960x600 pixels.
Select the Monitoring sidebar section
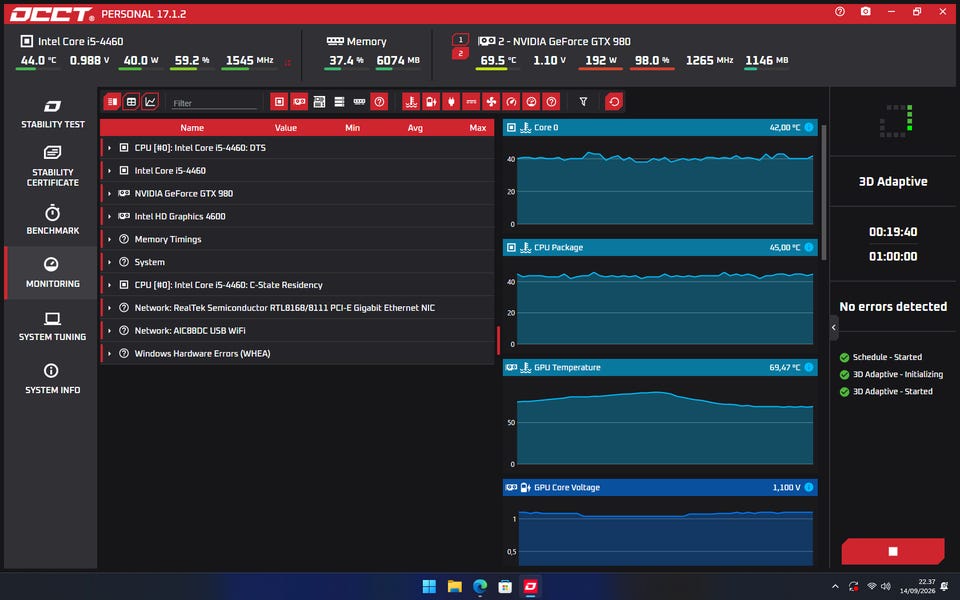(52, 273)
